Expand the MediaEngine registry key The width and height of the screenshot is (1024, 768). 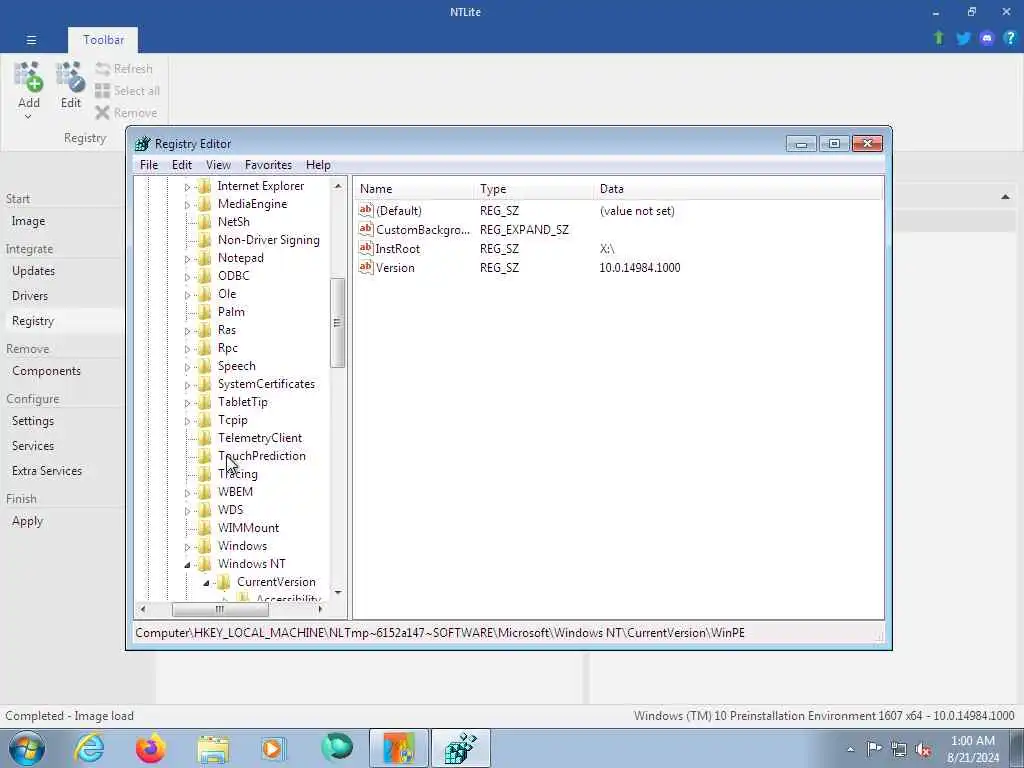click(187, 205)
